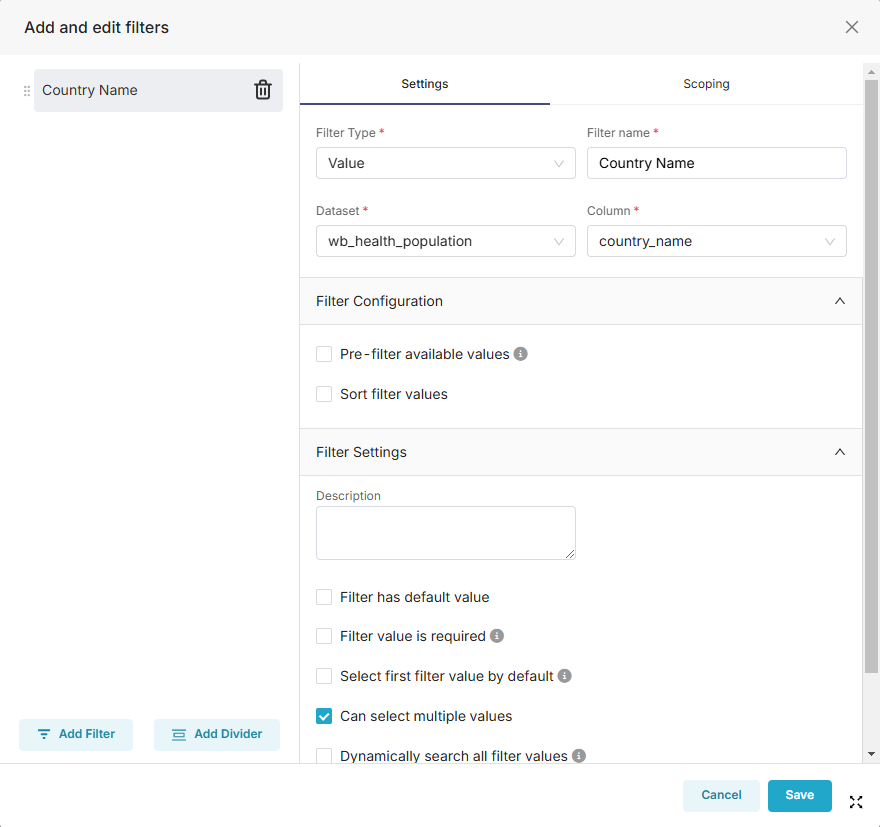Click the Add Filter button

(76, 734)
